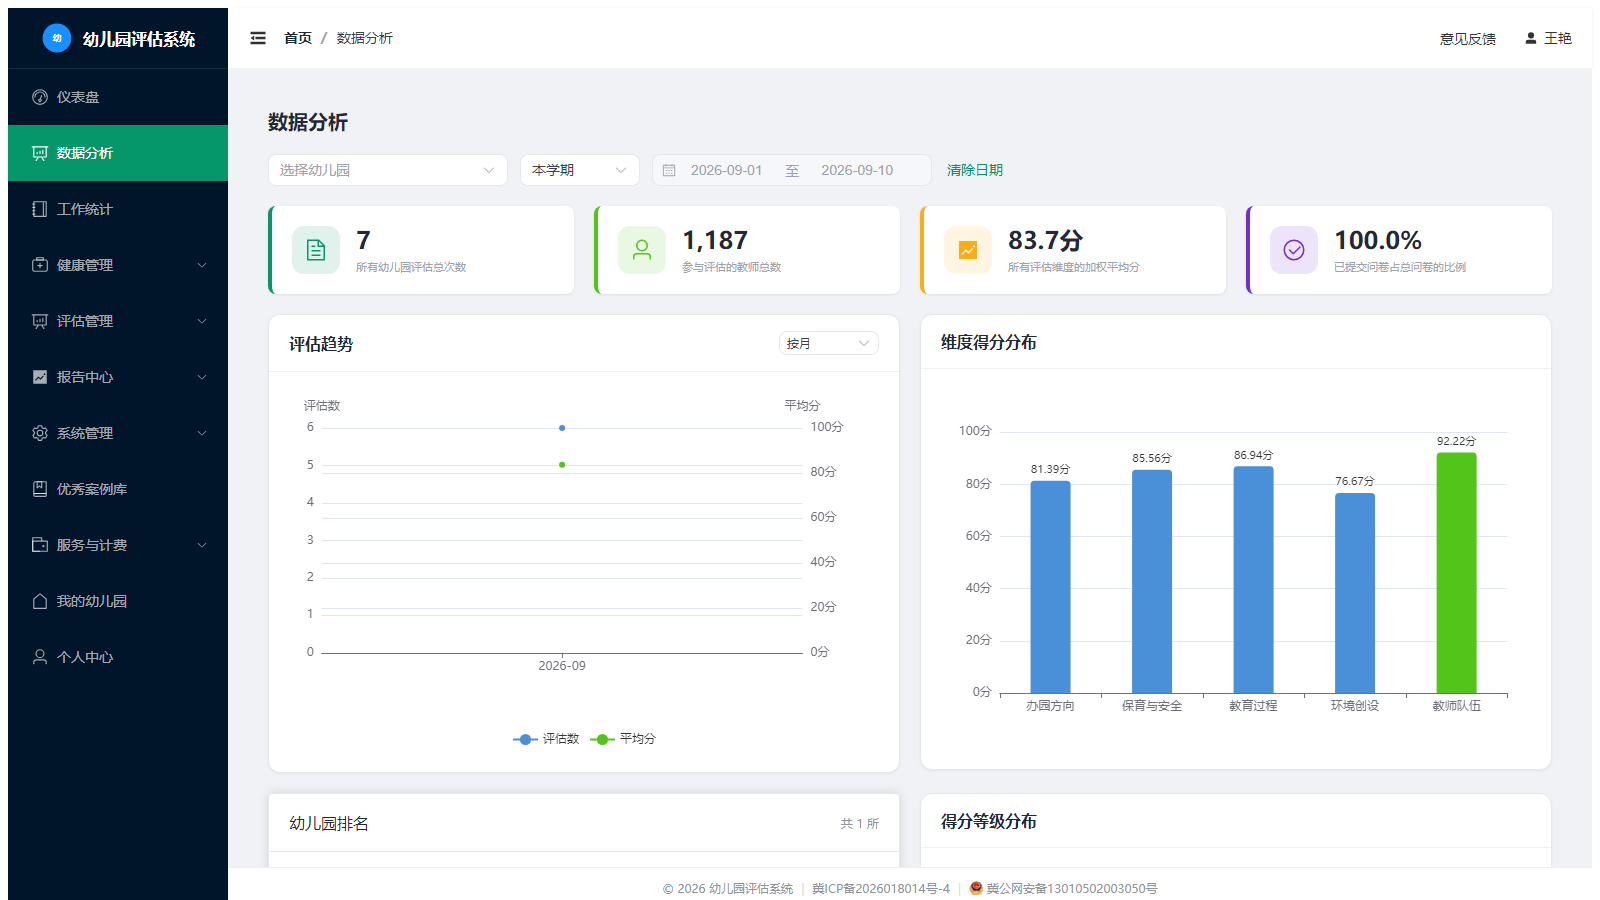The width and height of the screenshot is (1600, 900).
Task: Click the 健康管理 sidebar icon
Action: point(40,265)
